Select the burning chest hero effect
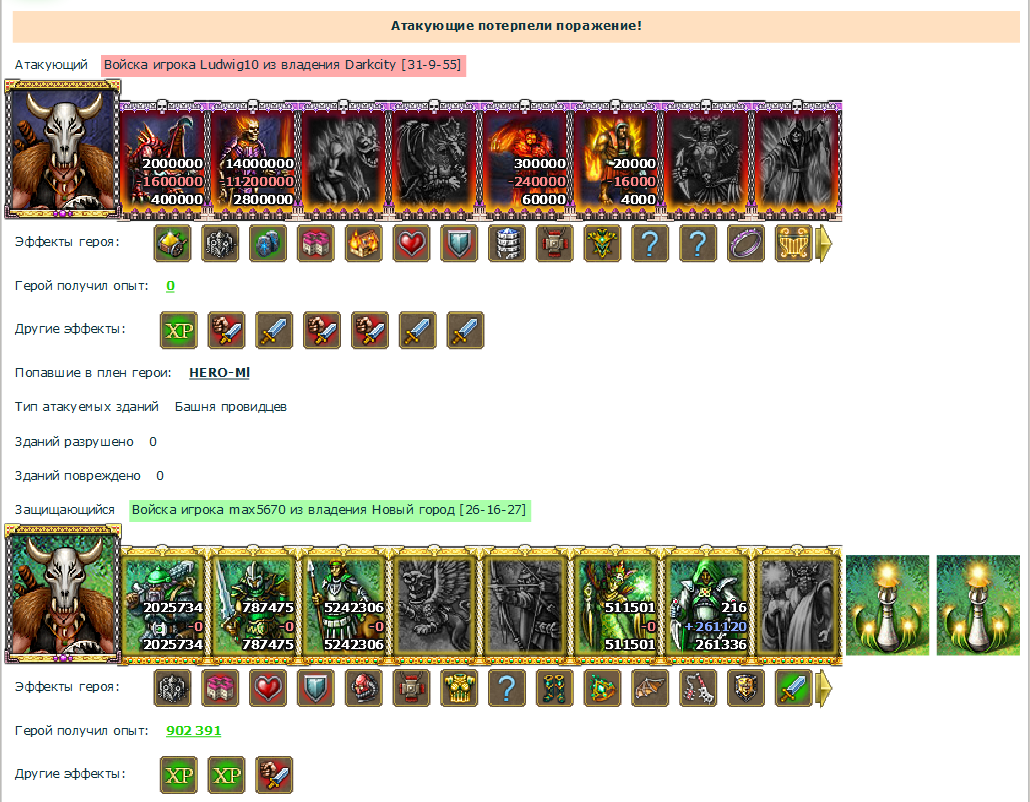 [363, 243]
